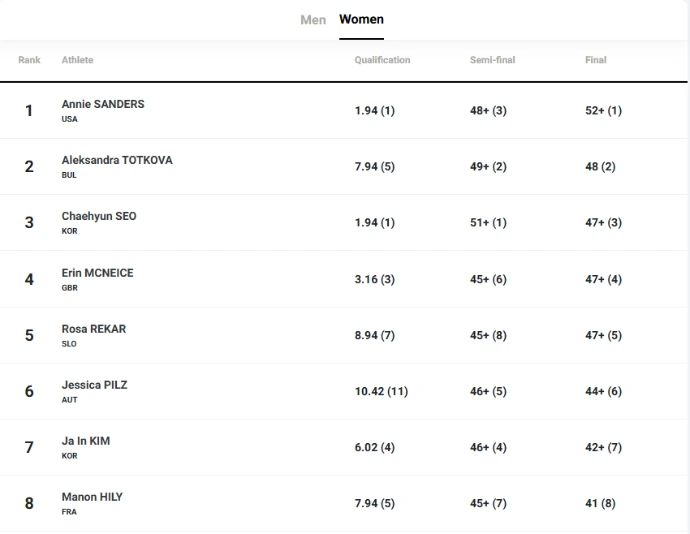The image size is (690, 534).
Task: Select Annie Sanders' qualification score 1.94 (1)
Action: [x=374, y=110]
